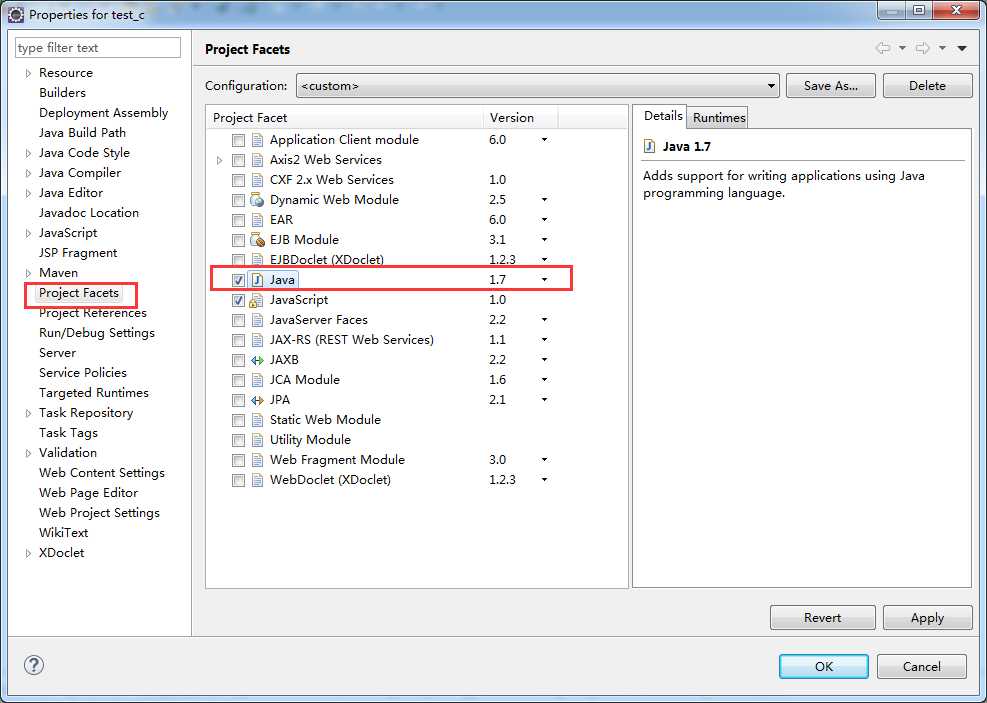
Task: Open the Java version dropdown arrow
Action: 544,280
